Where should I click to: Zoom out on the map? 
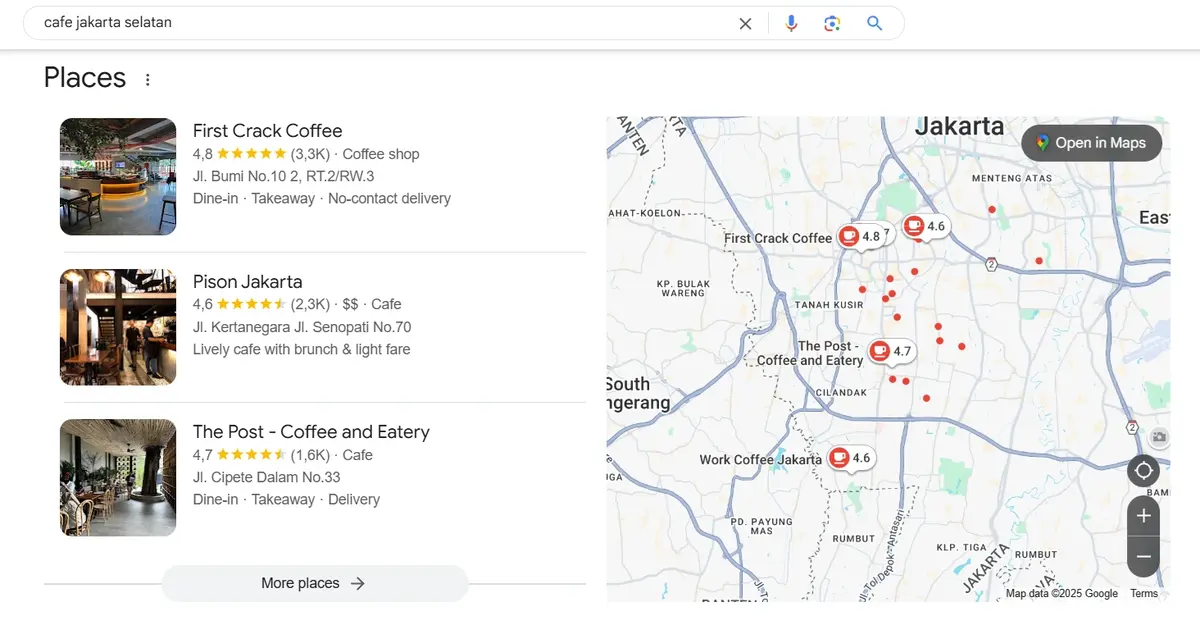point(1143,556)
